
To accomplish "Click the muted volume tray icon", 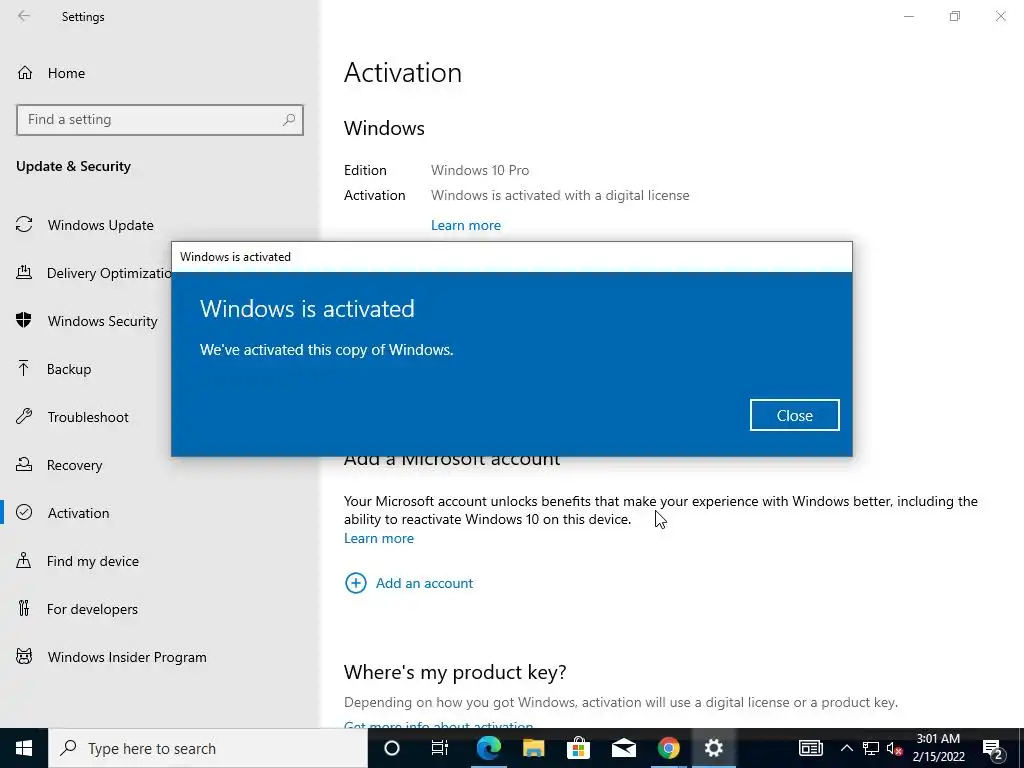I will point(894,748).
